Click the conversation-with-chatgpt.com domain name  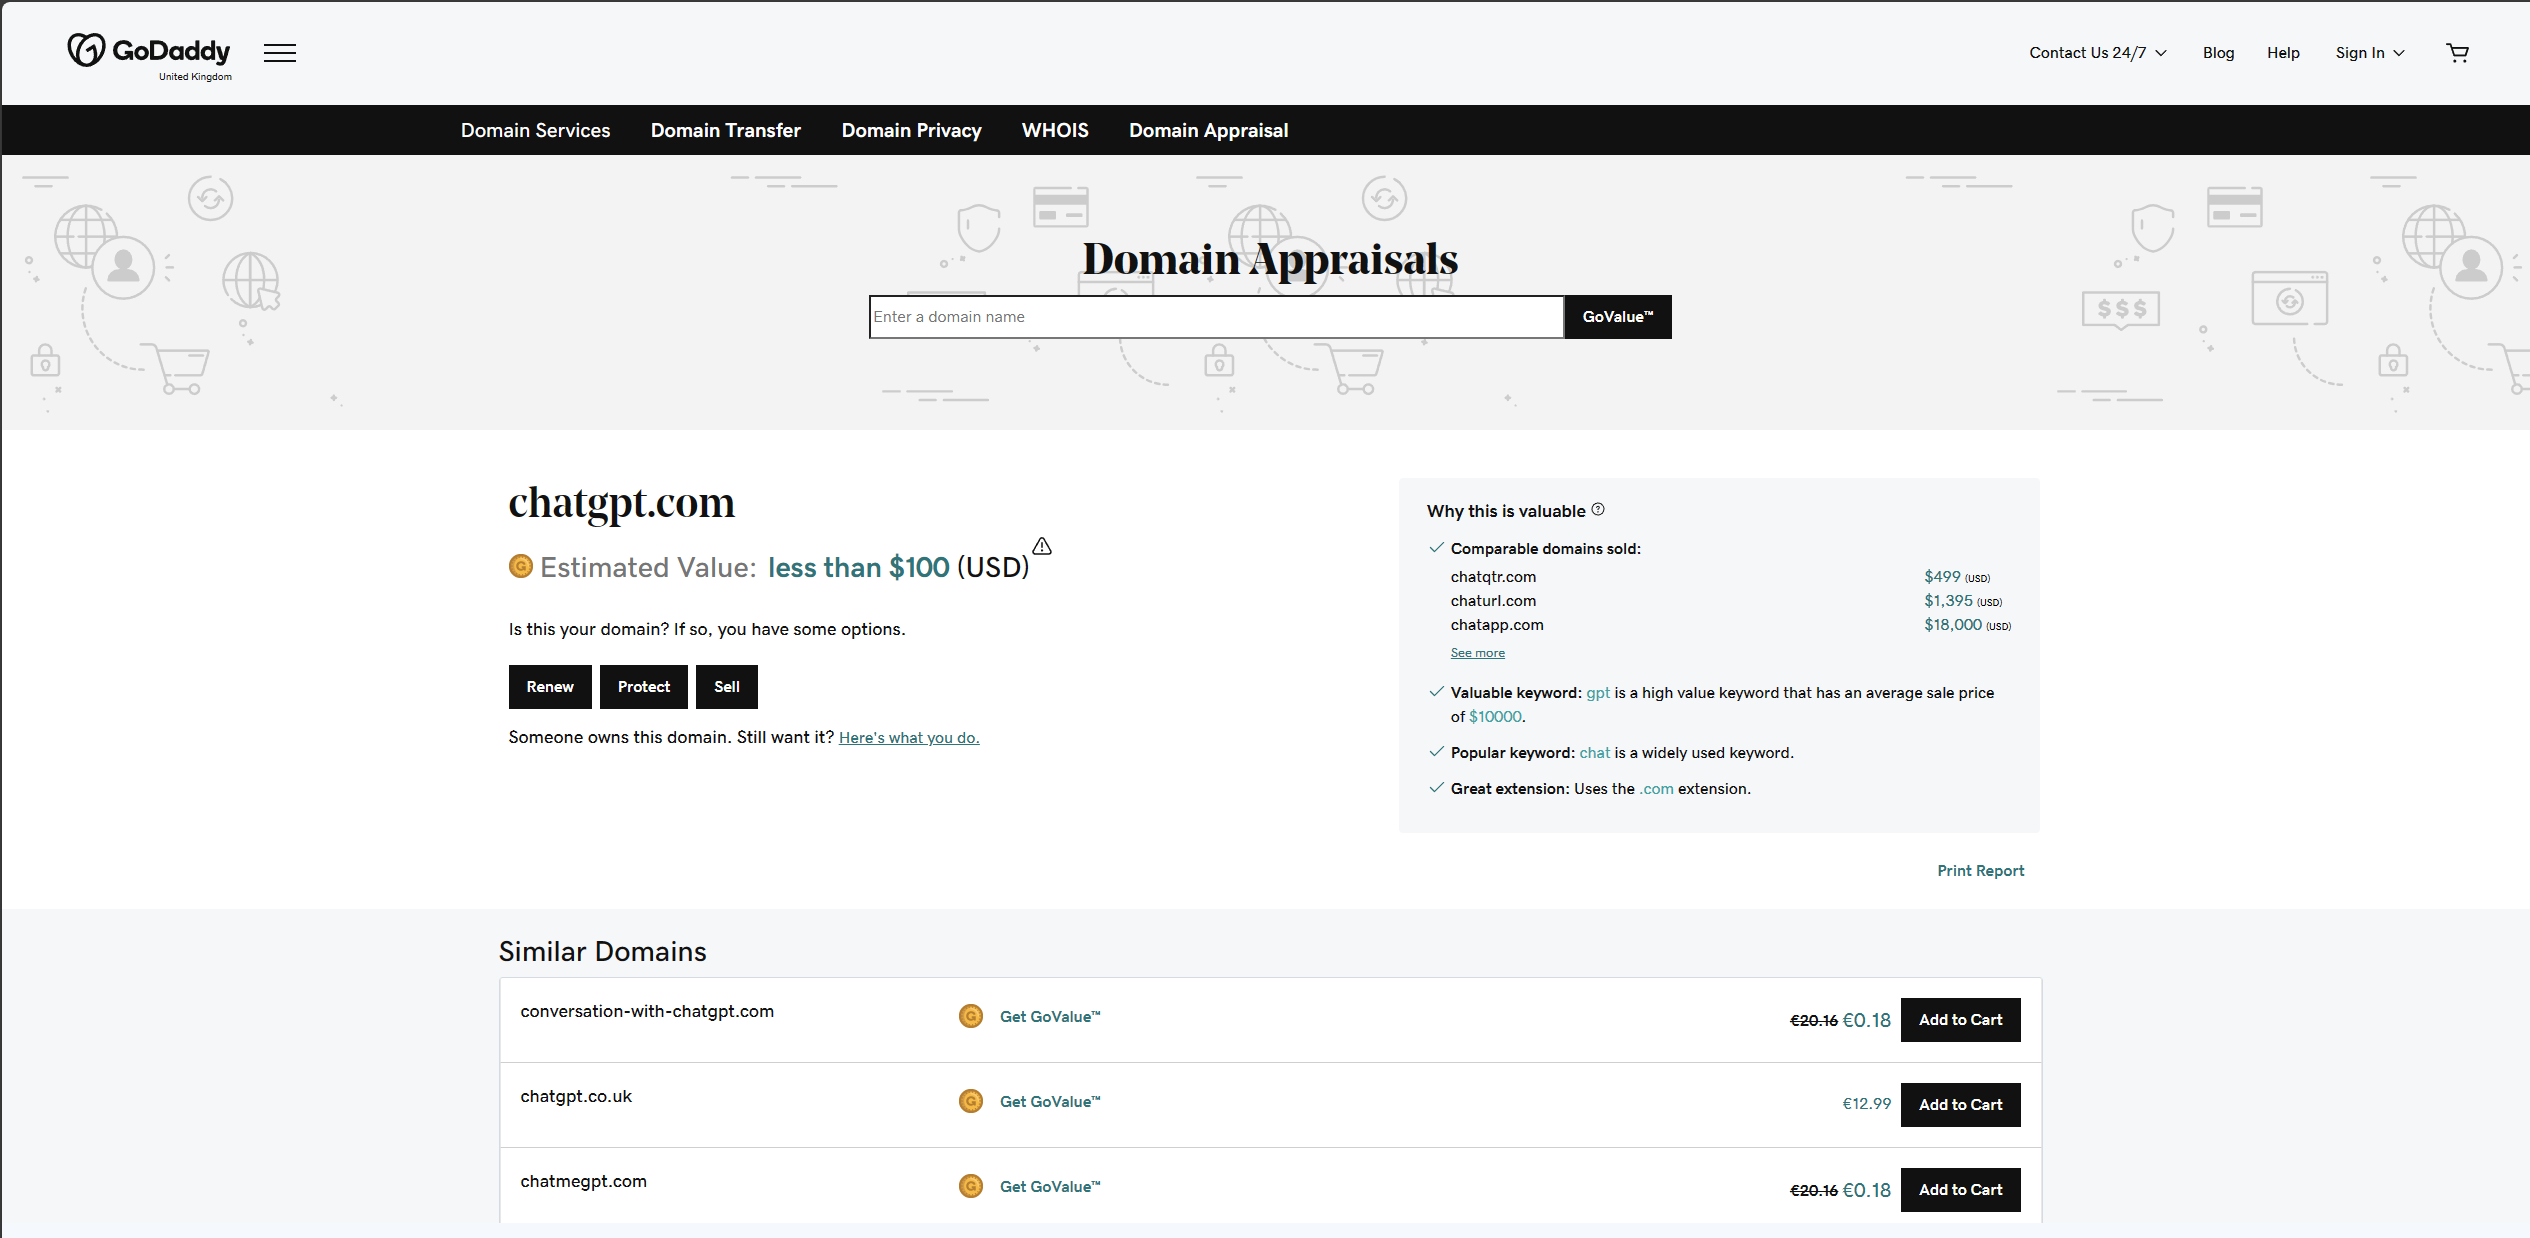pos(647,1011)
